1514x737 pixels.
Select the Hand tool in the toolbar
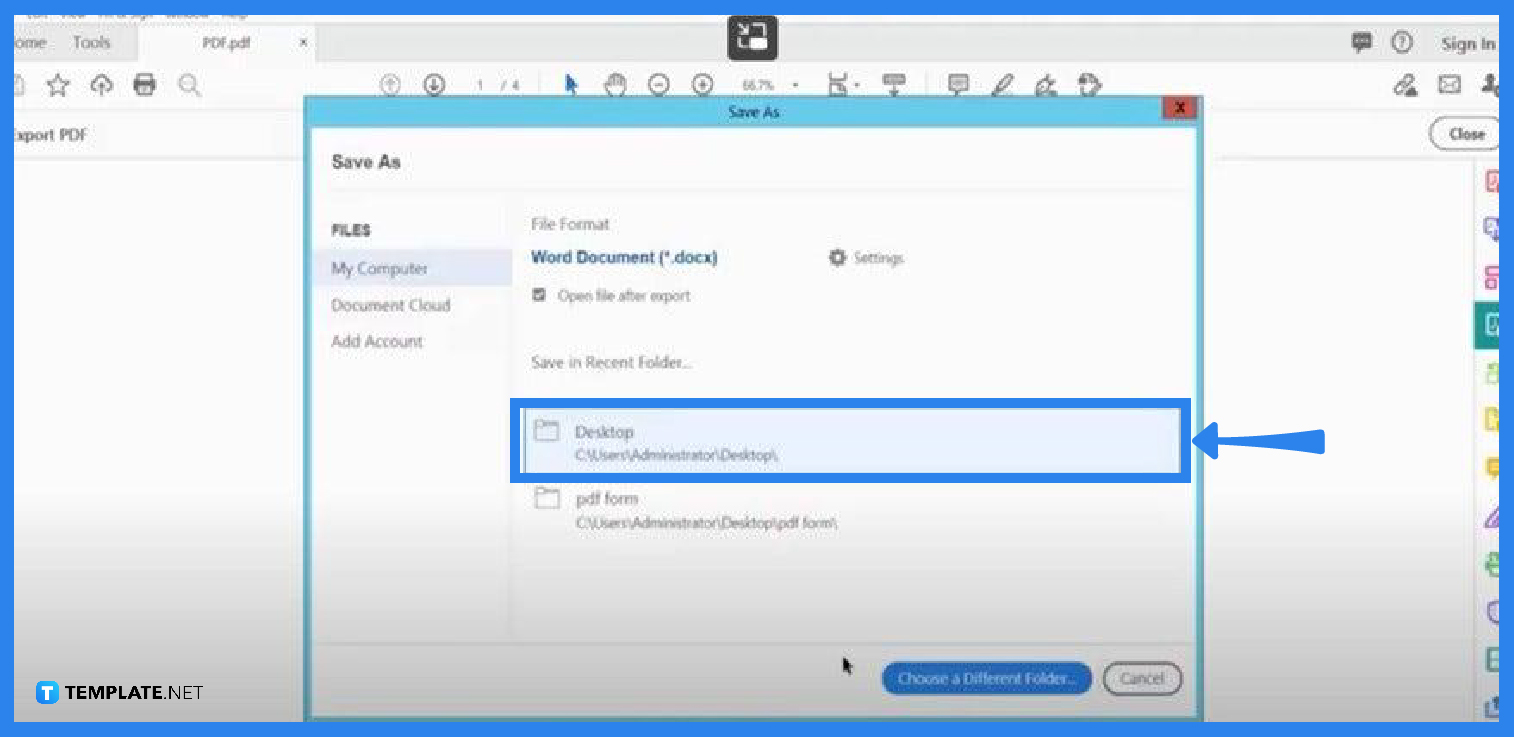(x=616, y=85)
